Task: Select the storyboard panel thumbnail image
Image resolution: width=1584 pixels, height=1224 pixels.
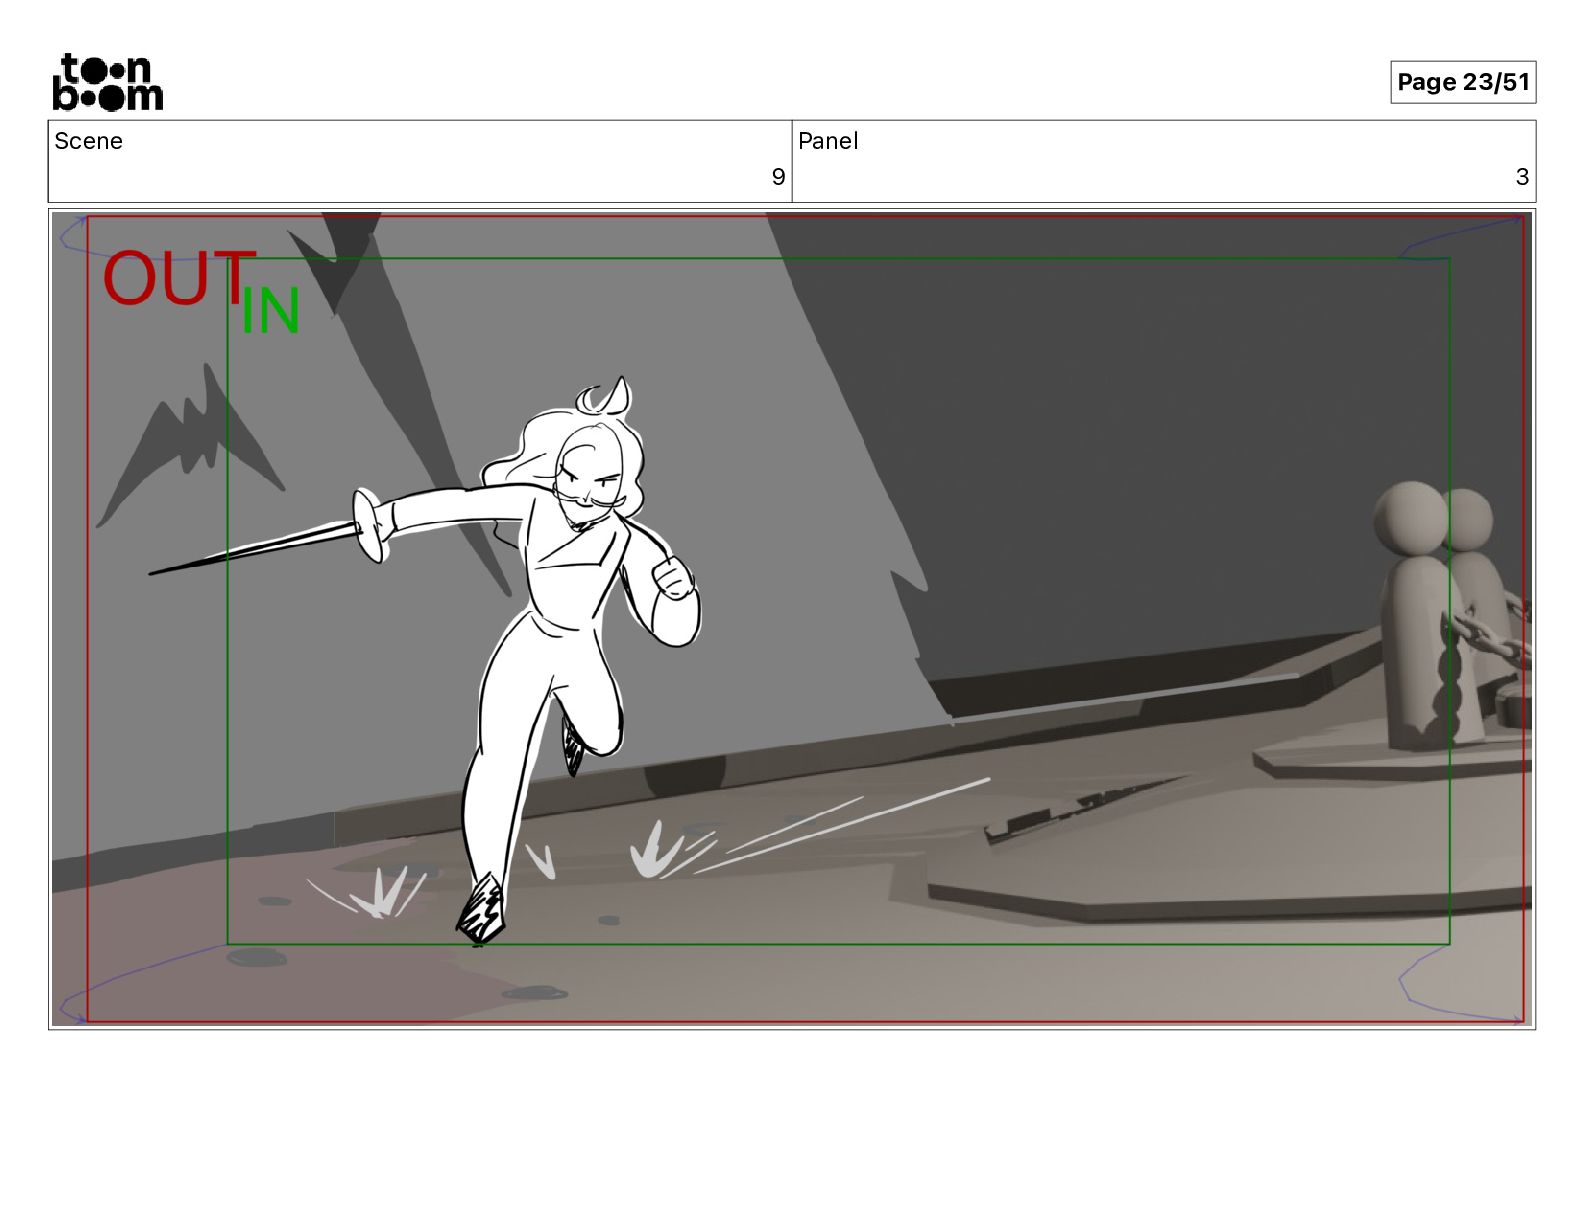Action: point(792,619)
